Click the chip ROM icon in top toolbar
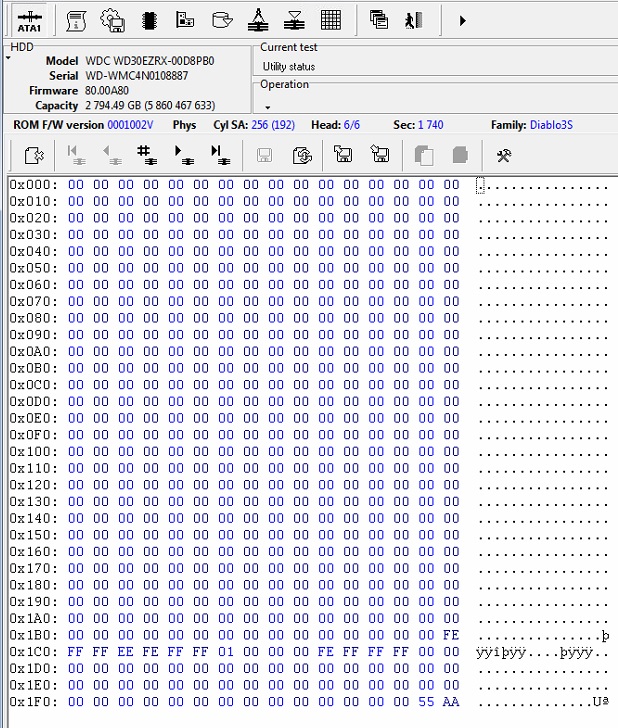Viewport: 618px width, 728px height. click(x=149, y=21)
